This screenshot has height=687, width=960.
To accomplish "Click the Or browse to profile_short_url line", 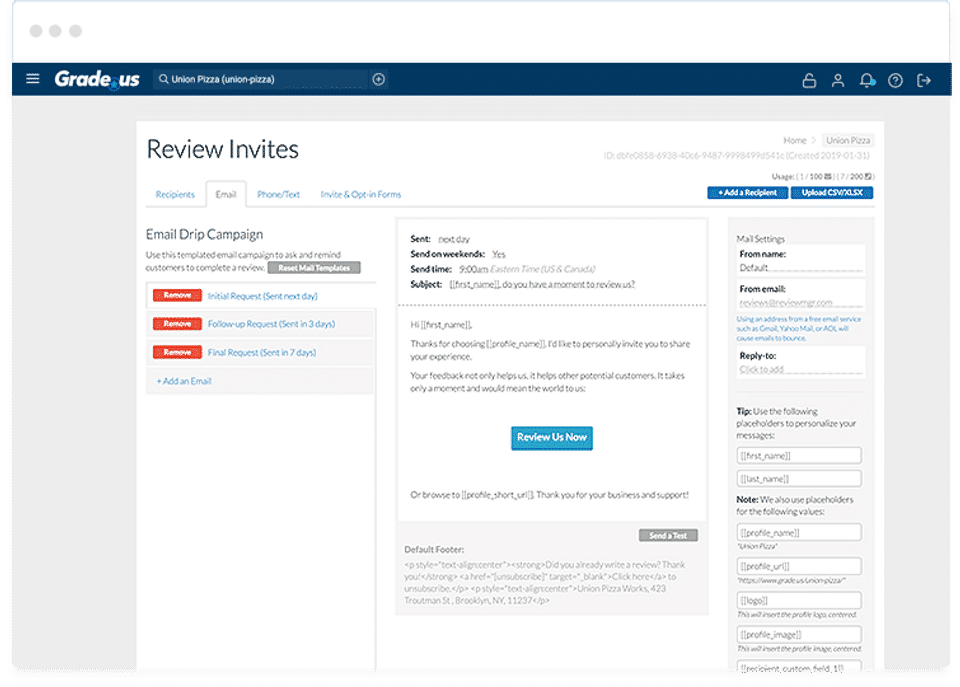I will (549, 495).
